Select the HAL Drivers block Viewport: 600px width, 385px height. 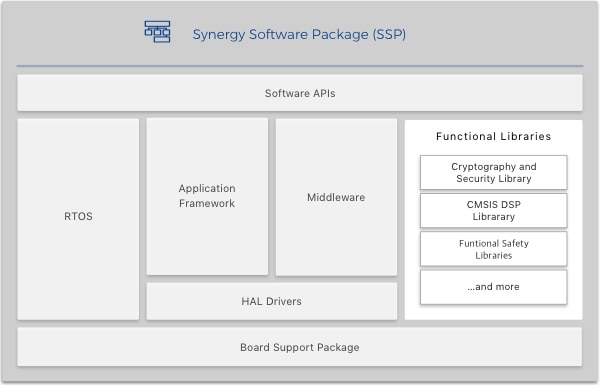pyautogui.click(x=272, y=301)
